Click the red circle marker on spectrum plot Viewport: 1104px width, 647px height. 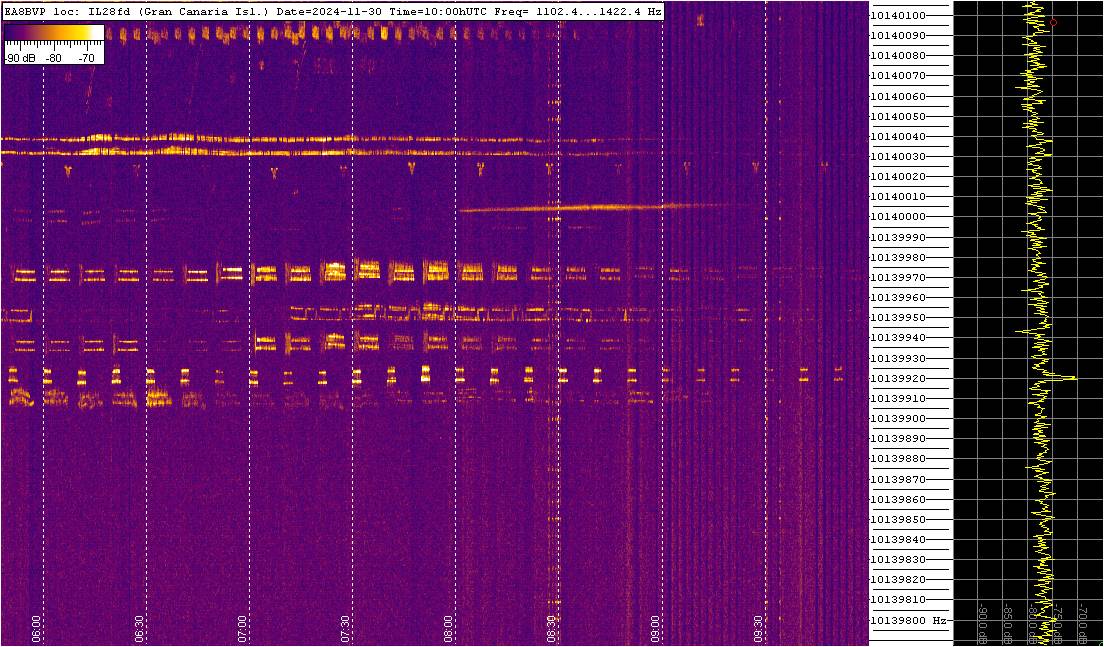click(1053, 23)
